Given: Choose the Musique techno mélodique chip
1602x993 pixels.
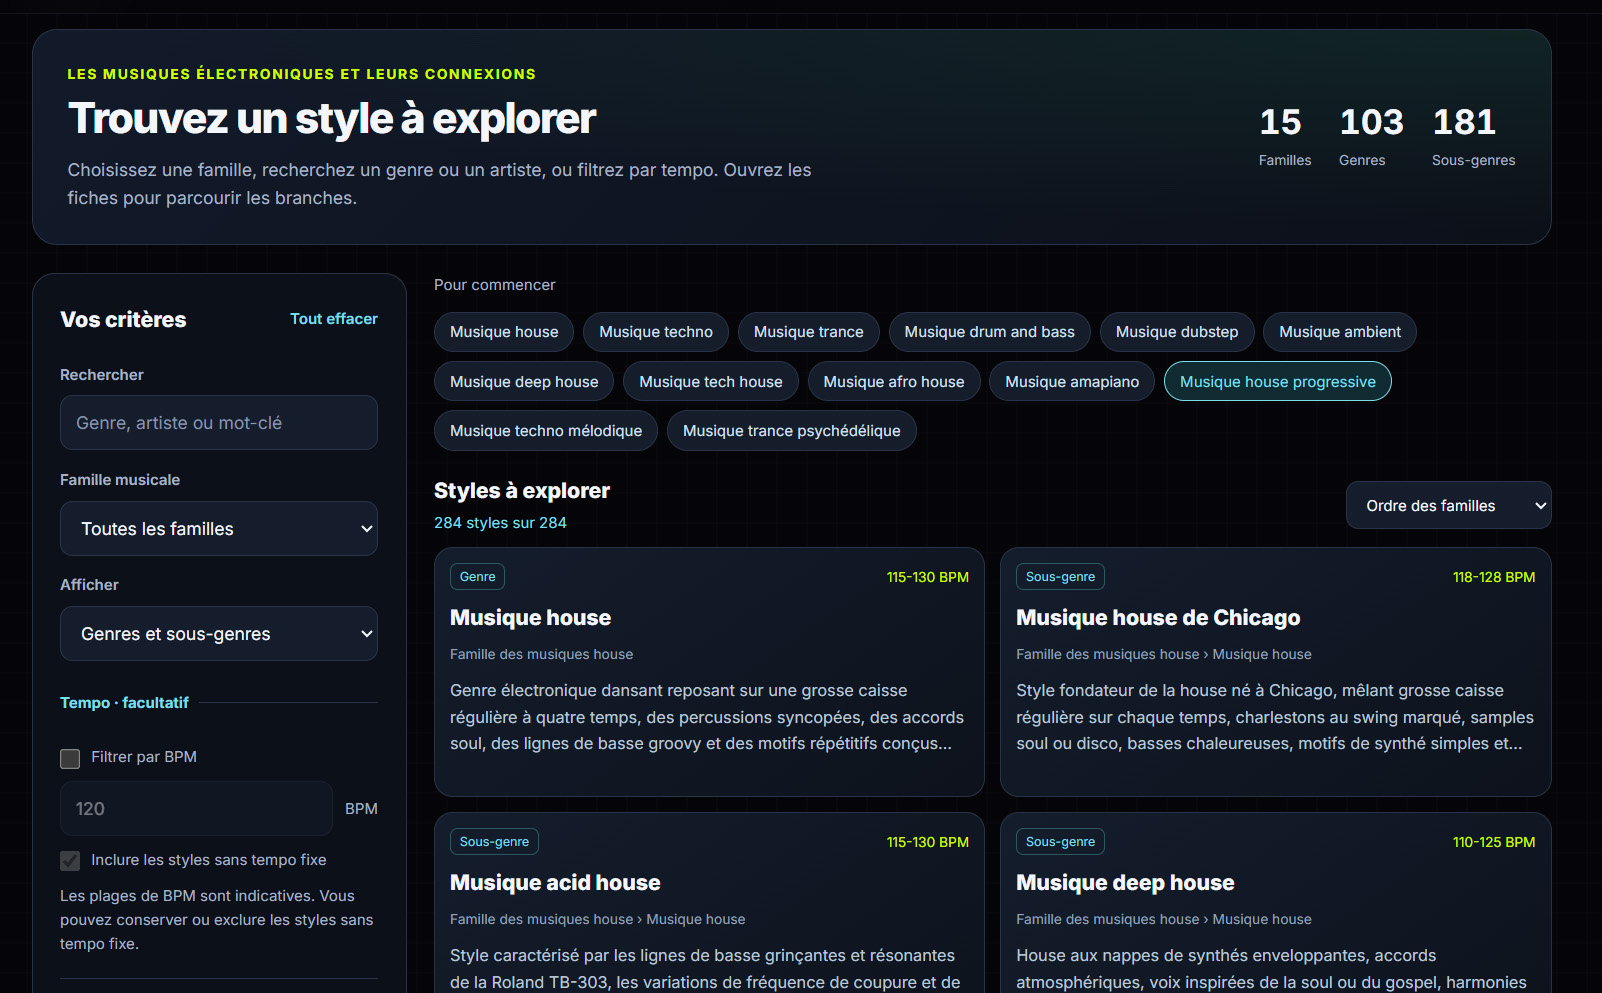Looking at the screenshot, I should [x=546, y=431].
